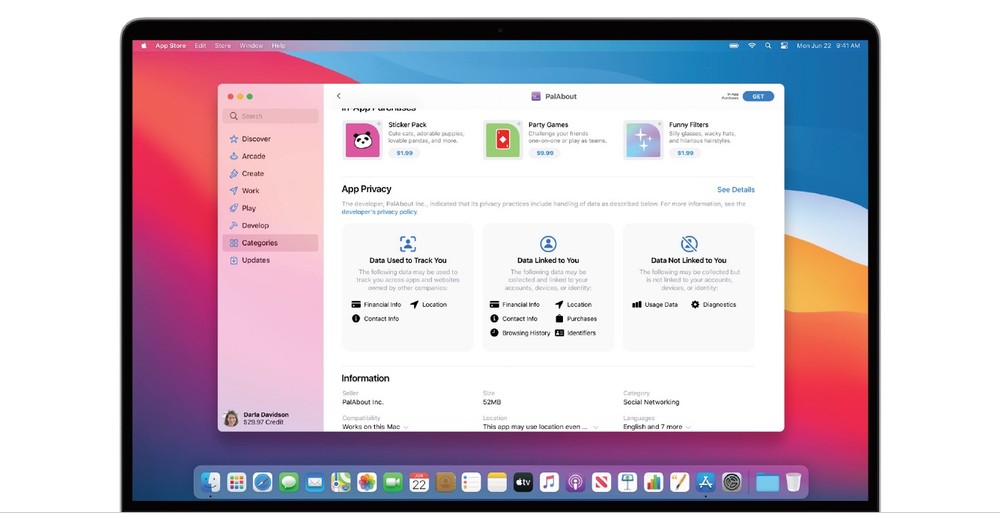Open Mail from the dock
1000x513 pixels.
click(314, 482)
